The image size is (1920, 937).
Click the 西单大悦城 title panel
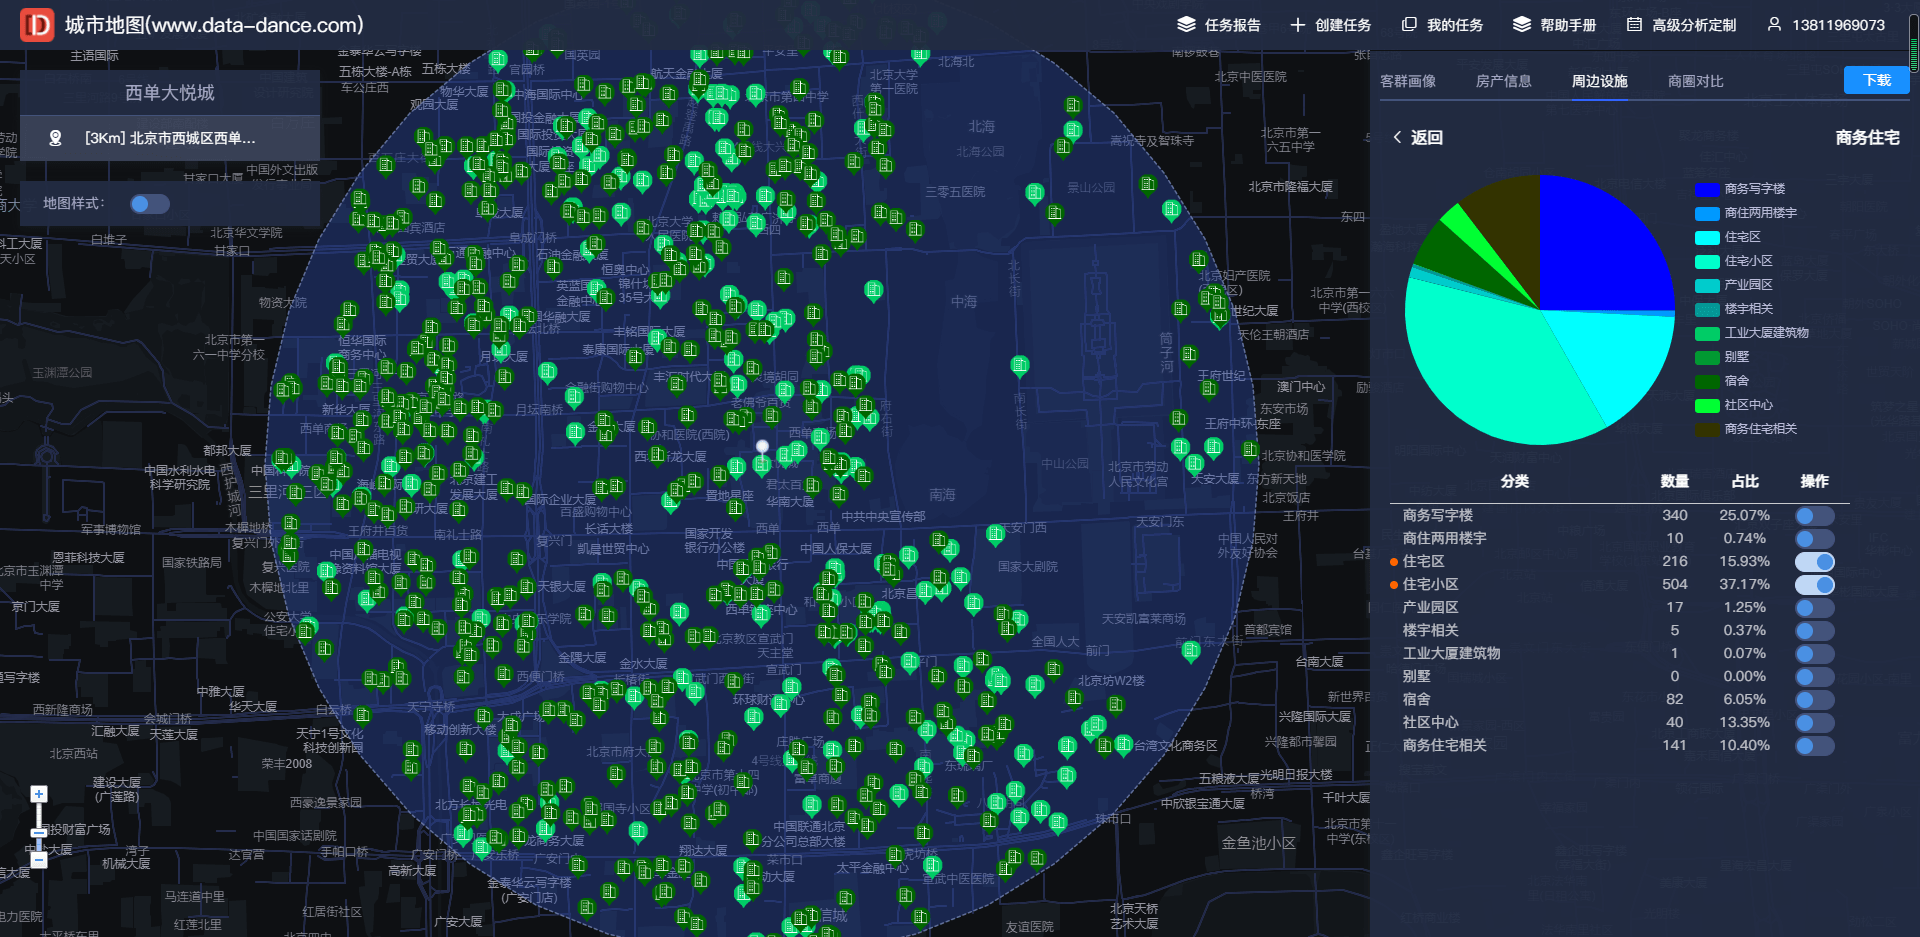point(170,93)
